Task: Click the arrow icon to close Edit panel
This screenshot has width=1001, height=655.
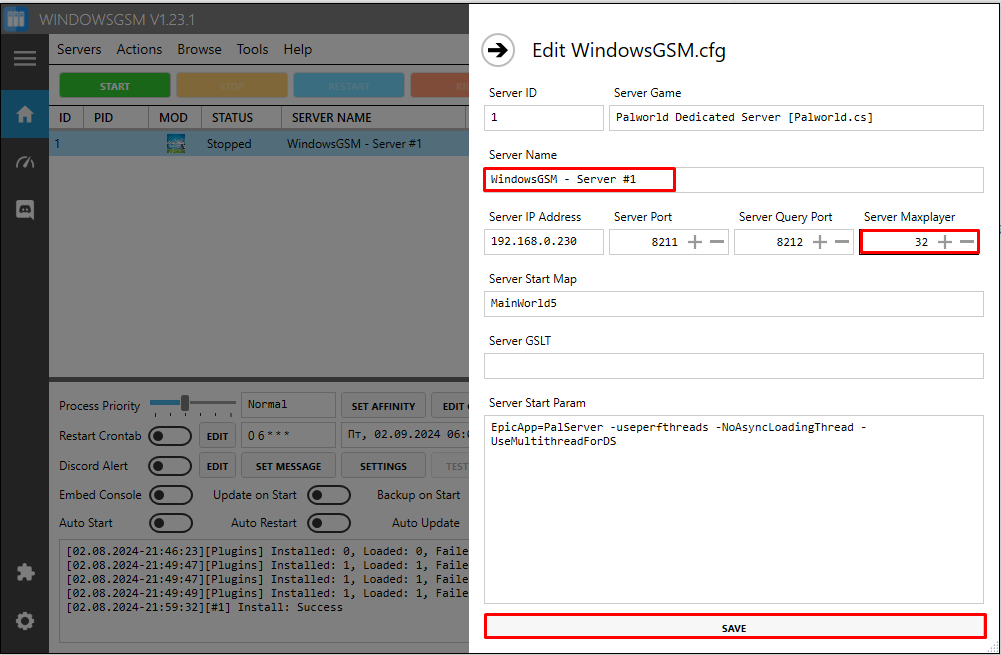Action: pyautogui.click(x=498, y=50)
